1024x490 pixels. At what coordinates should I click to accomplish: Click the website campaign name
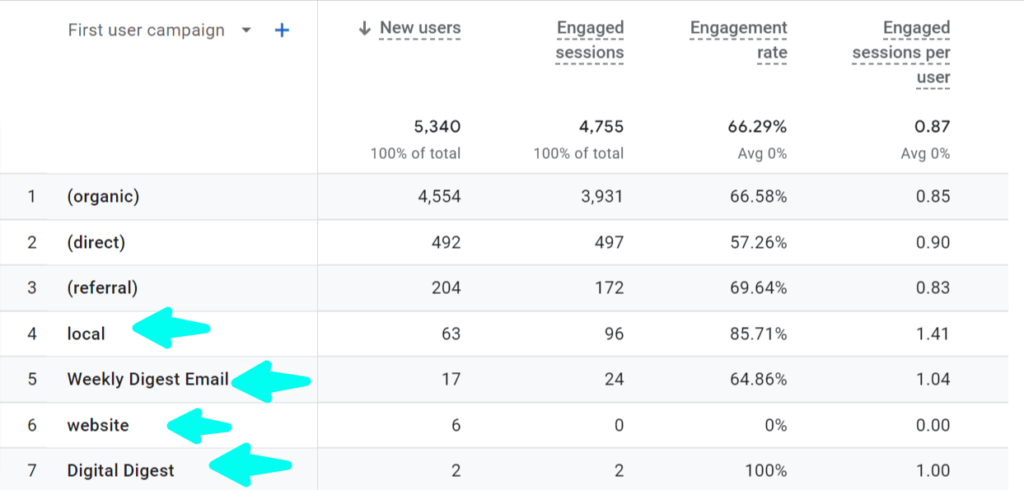pos(98,425)
